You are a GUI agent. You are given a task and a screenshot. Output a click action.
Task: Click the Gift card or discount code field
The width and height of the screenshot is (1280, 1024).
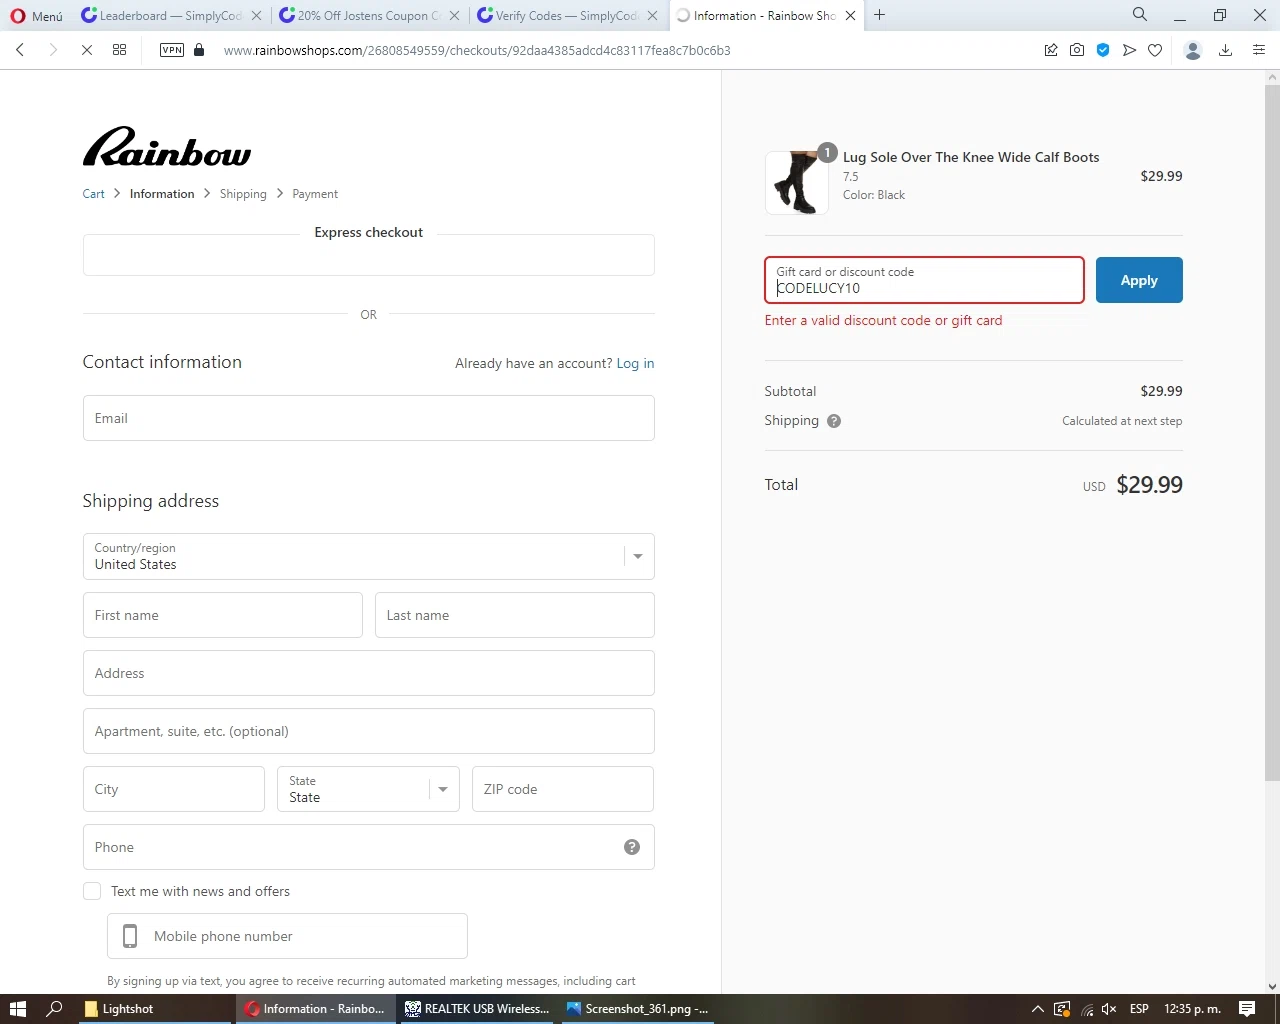click(924, 280)
